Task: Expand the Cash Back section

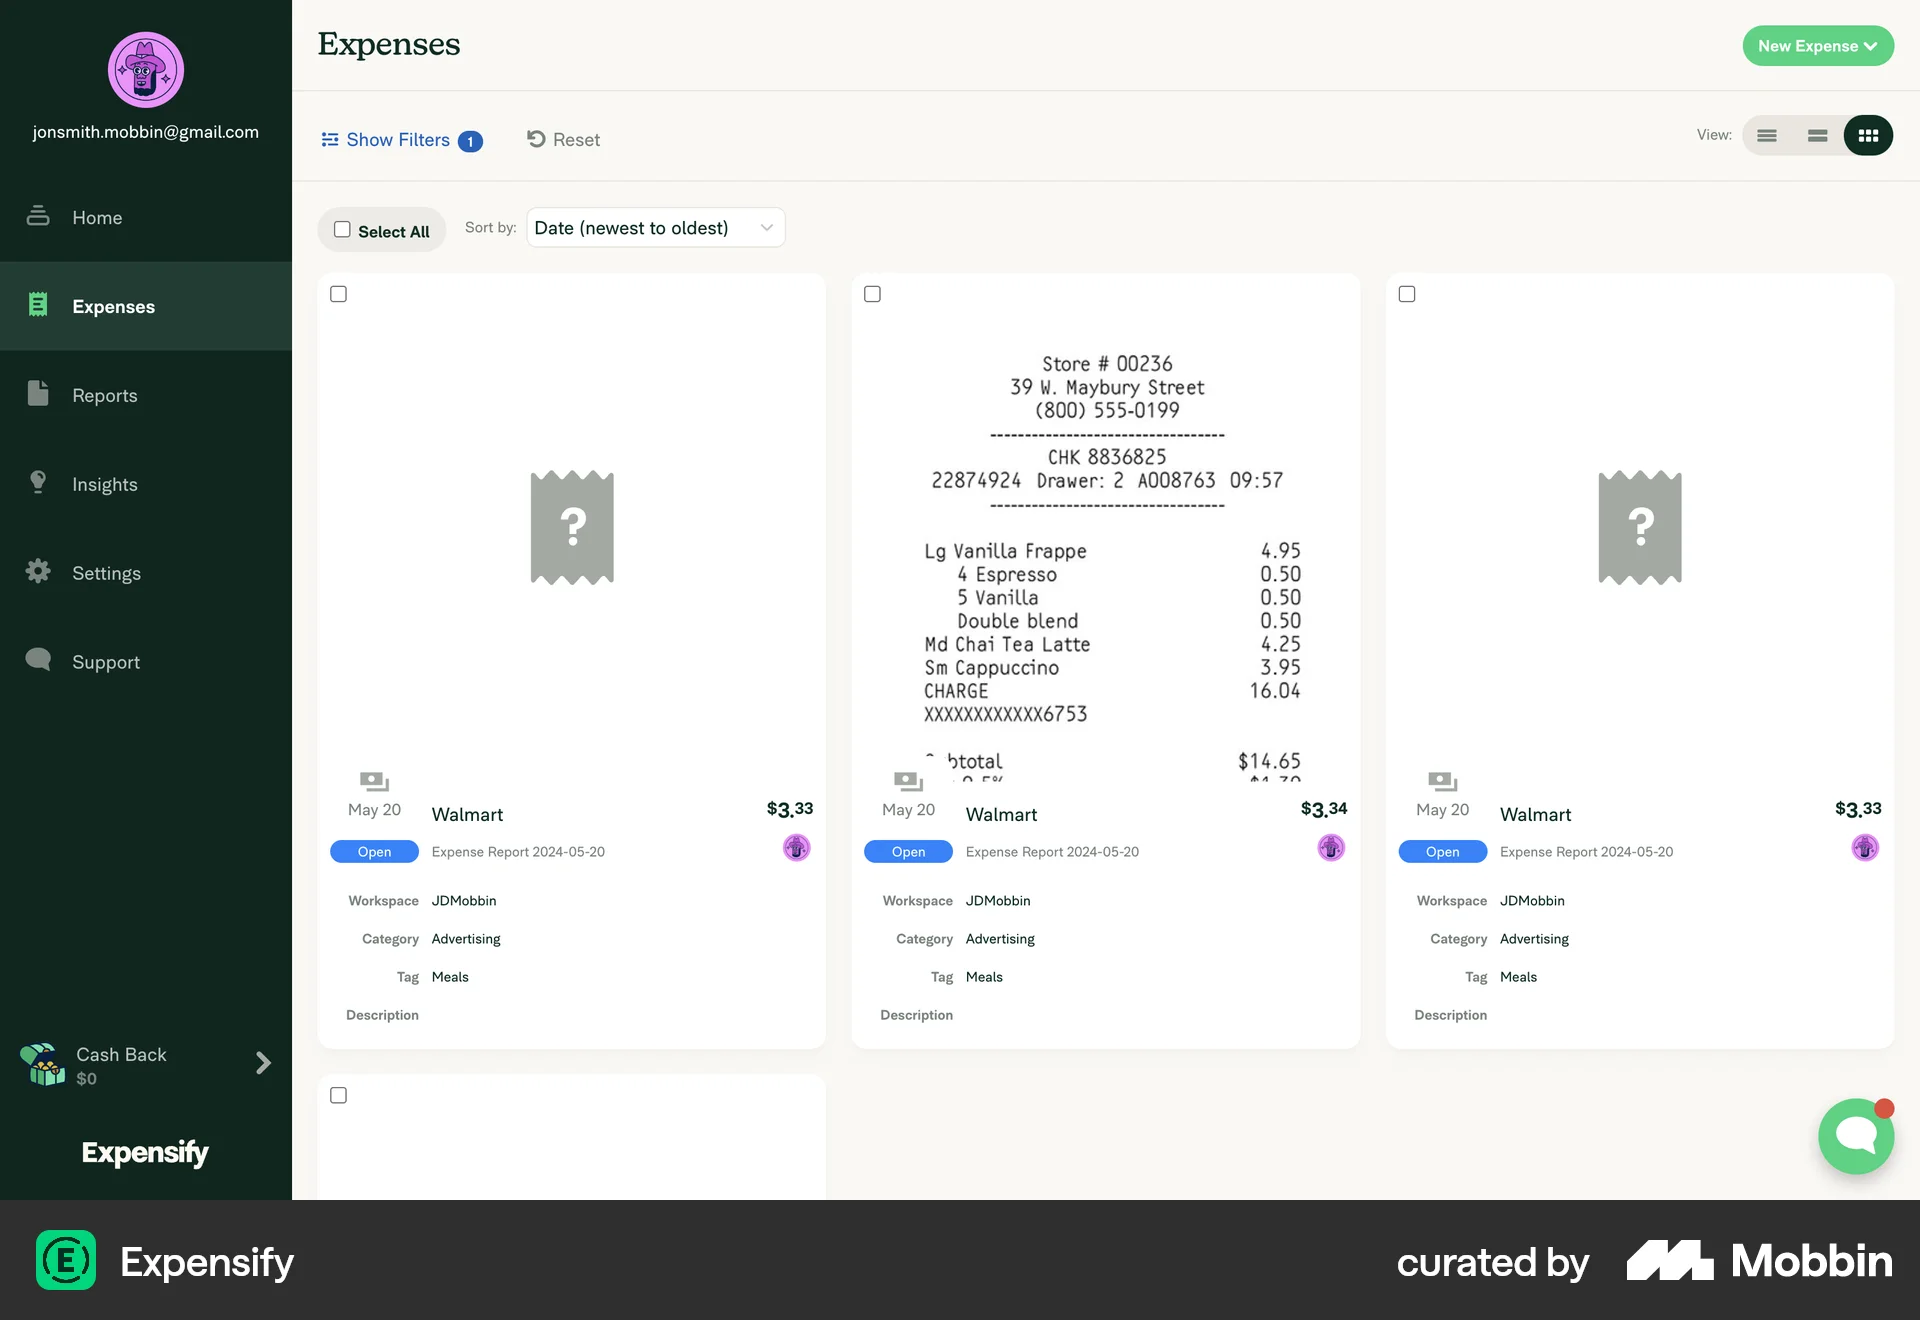Action: [x=262, y=1063]
